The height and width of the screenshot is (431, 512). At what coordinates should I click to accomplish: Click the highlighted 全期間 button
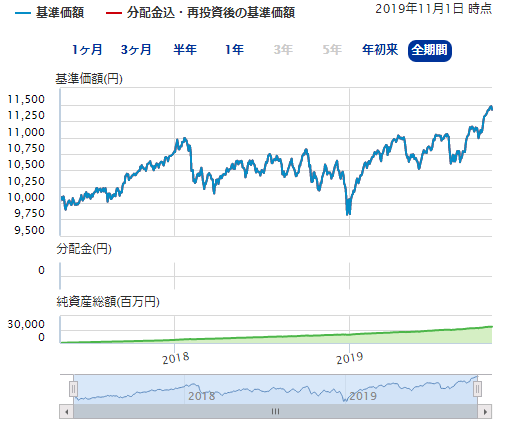coord(430,51)
